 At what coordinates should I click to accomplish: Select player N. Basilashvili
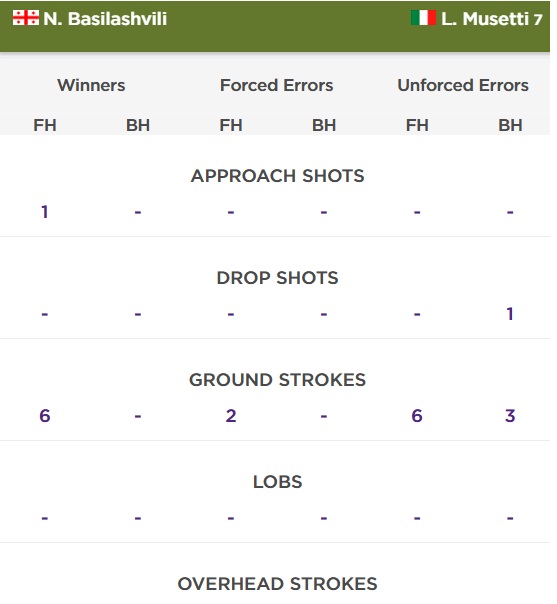(x=105, y=18)
